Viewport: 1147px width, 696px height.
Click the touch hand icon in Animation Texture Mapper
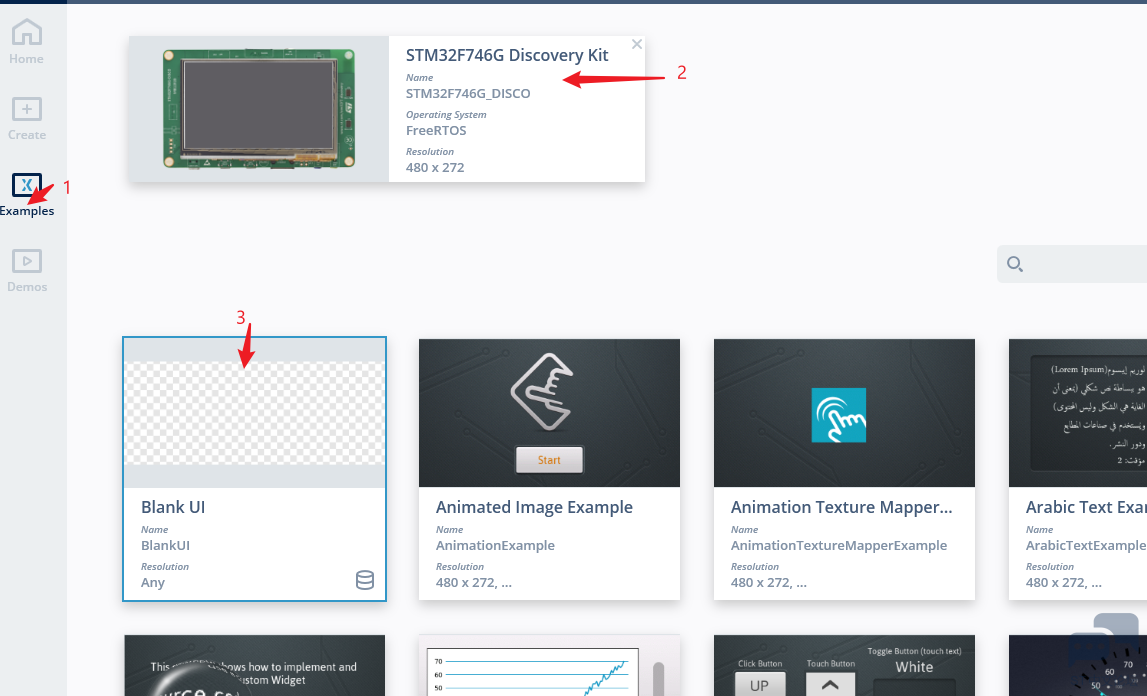pos(838,415)
